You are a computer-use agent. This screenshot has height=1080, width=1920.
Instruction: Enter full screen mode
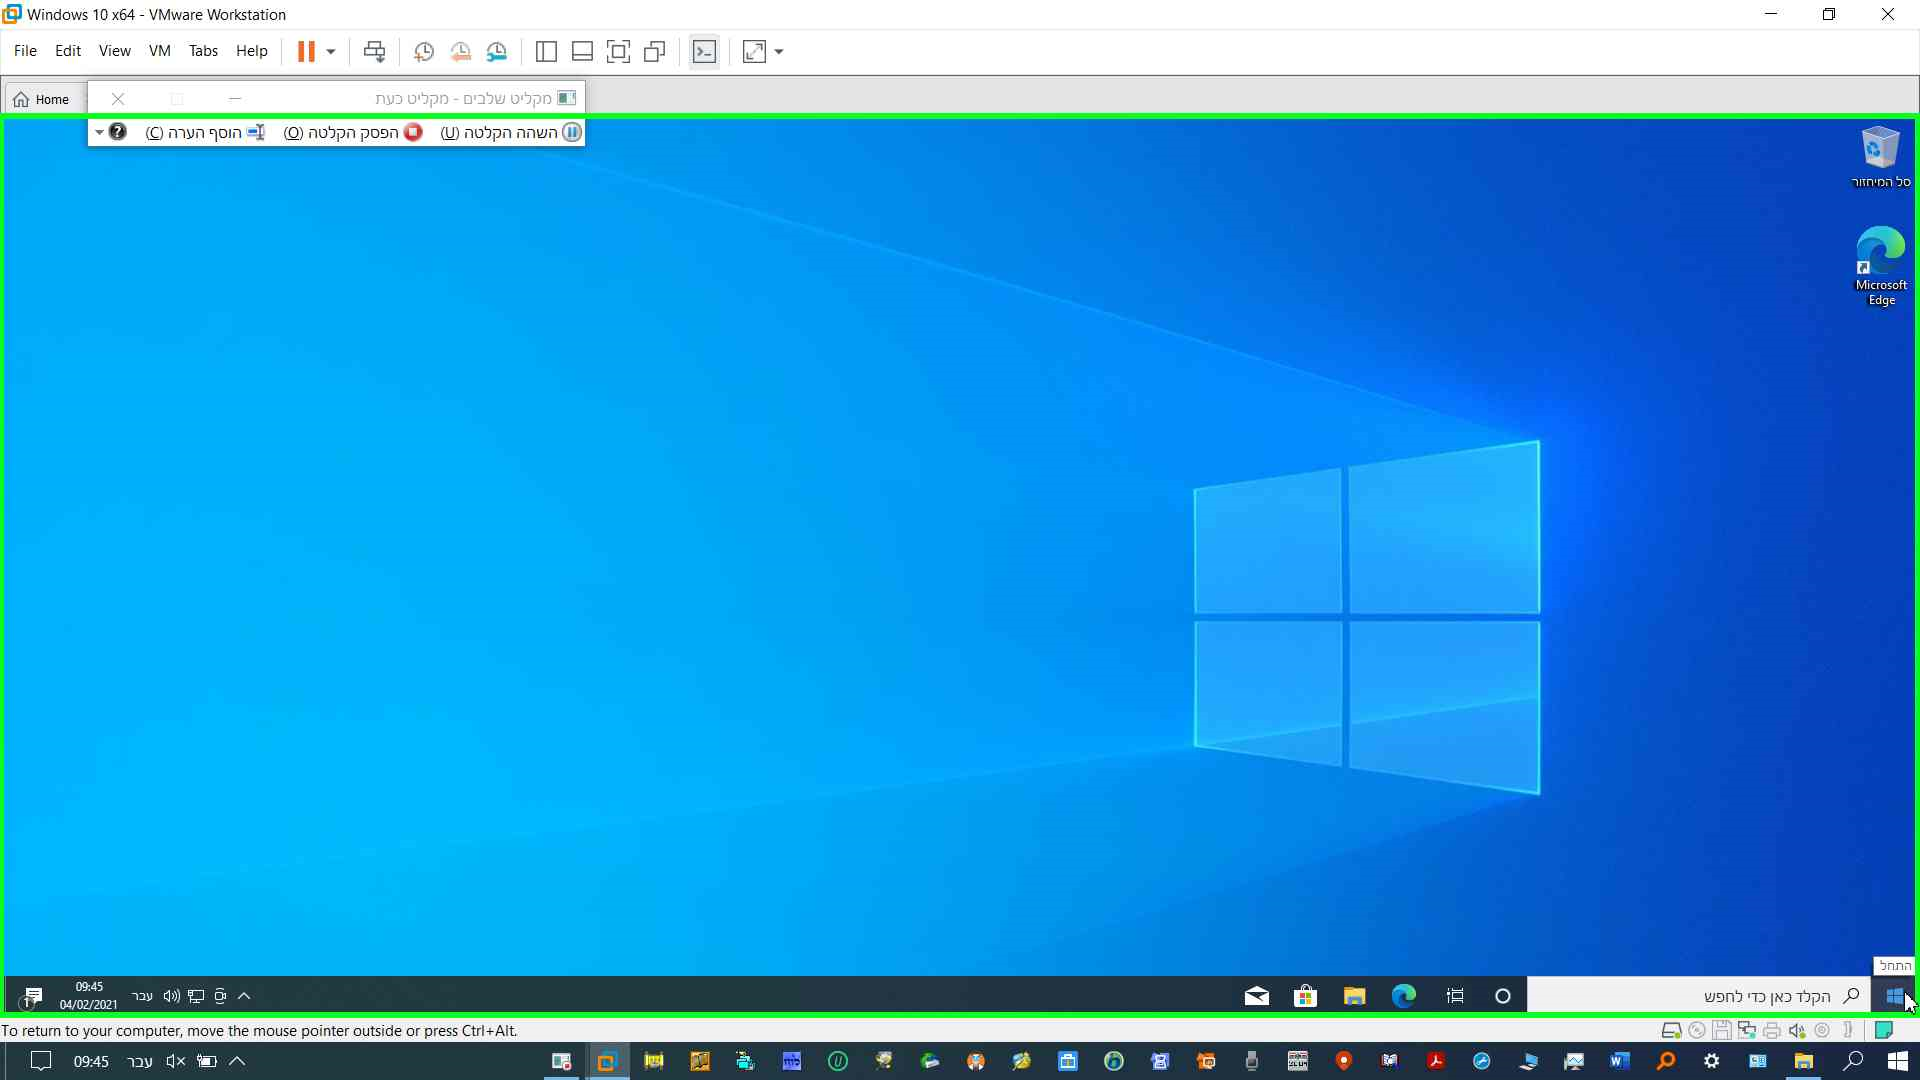[618, 52]
